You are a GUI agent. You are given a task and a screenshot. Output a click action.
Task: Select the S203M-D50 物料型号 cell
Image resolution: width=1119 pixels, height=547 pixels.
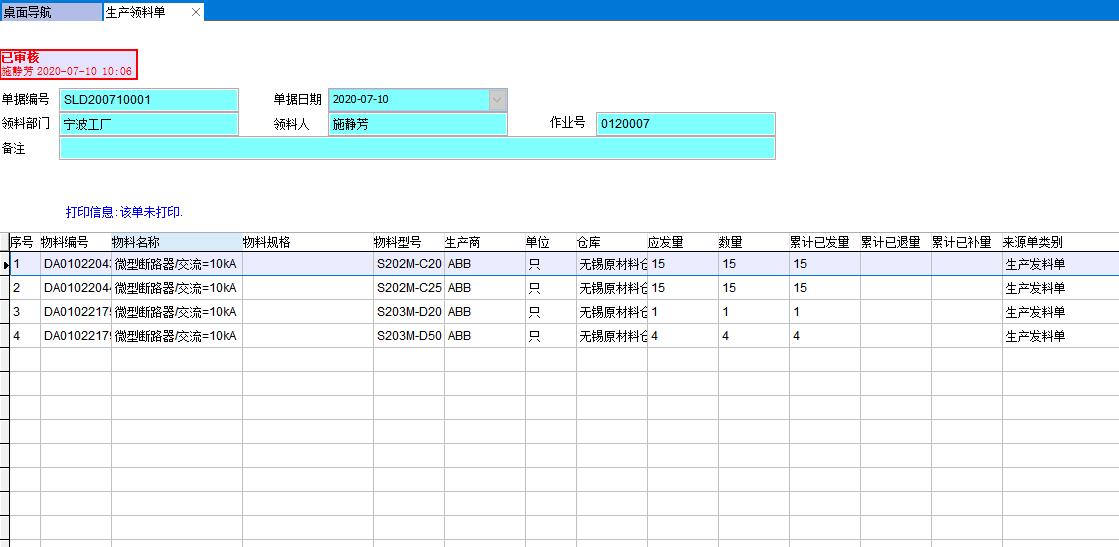408,336
